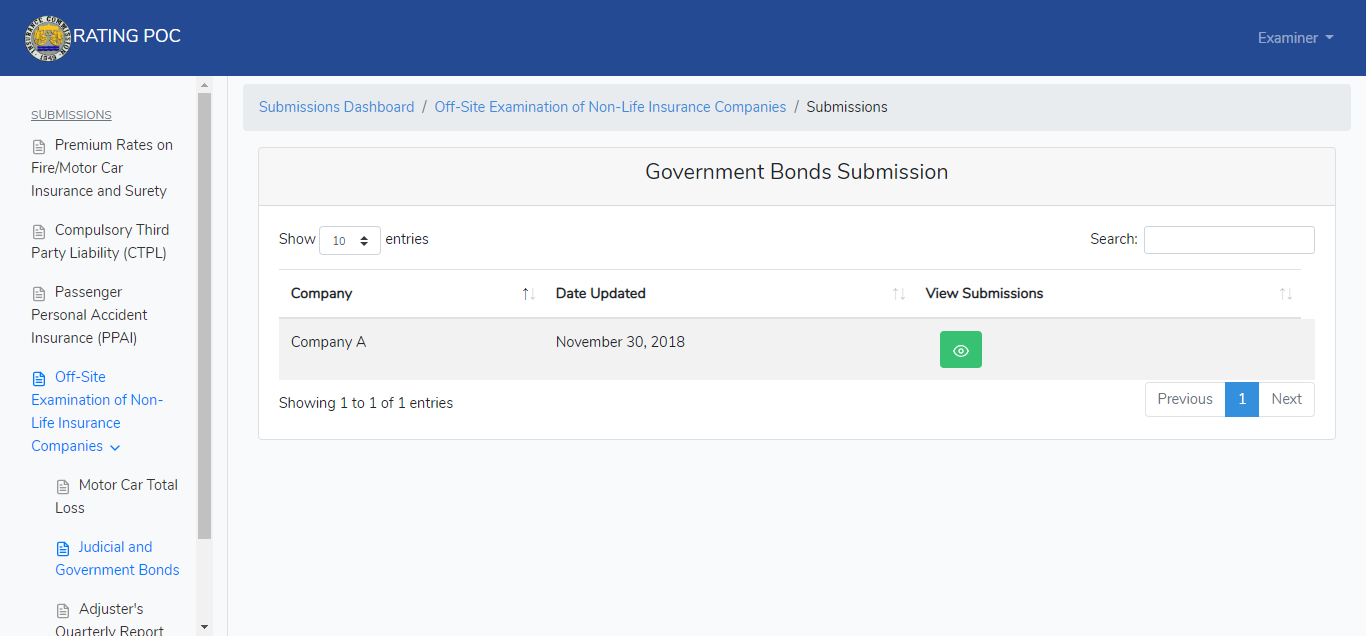
Task: Click the Submissions breadcrumb current page text
Action: [x=847, y=107]
